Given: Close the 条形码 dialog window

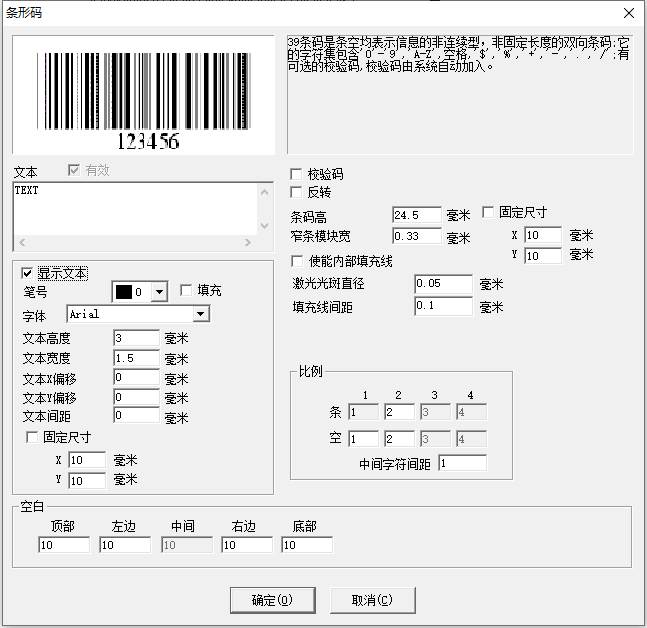Looking at the screenshot, I should click(629, 13).
